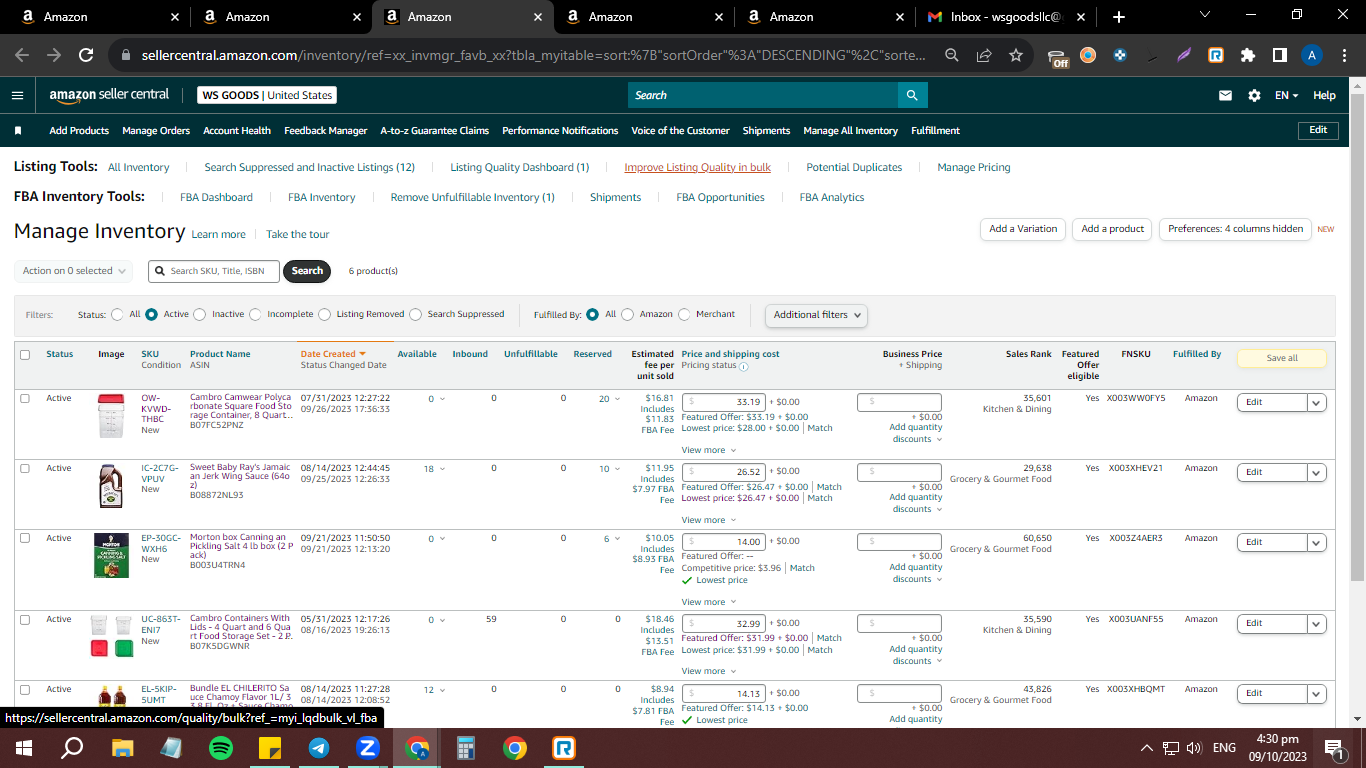Screen dimensions: 1366x768
Task: Open Preferences: 4 columns hidden
Action: 1235,229
